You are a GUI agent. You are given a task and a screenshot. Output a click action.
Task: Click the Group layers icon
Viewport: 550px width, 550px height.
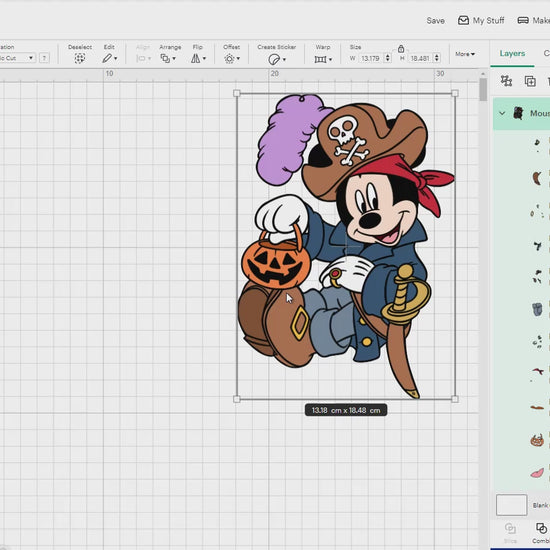click(x=506, y=81)
